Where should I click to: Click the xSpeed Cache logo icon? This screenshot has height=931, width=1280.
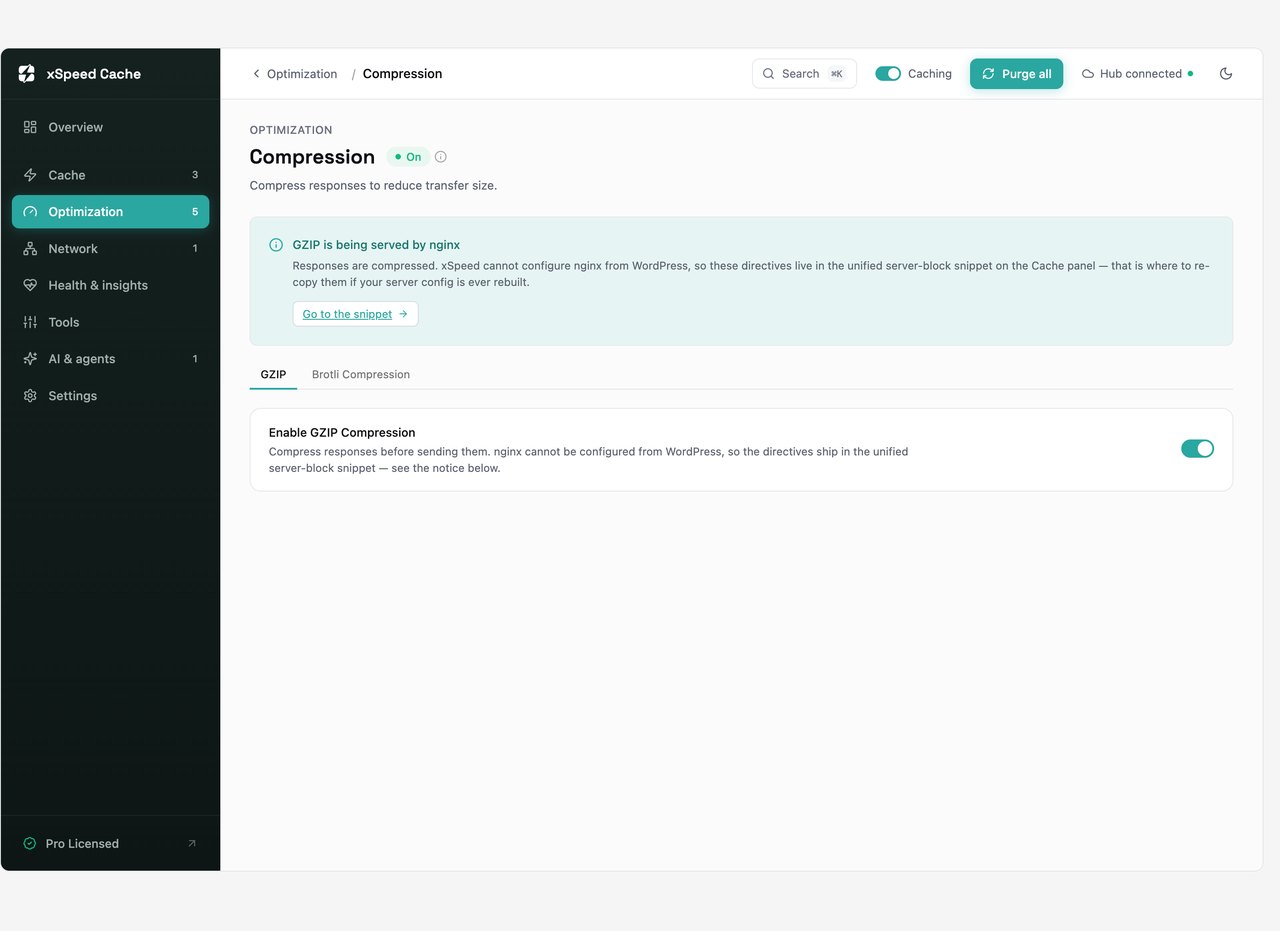coord(27,74)
